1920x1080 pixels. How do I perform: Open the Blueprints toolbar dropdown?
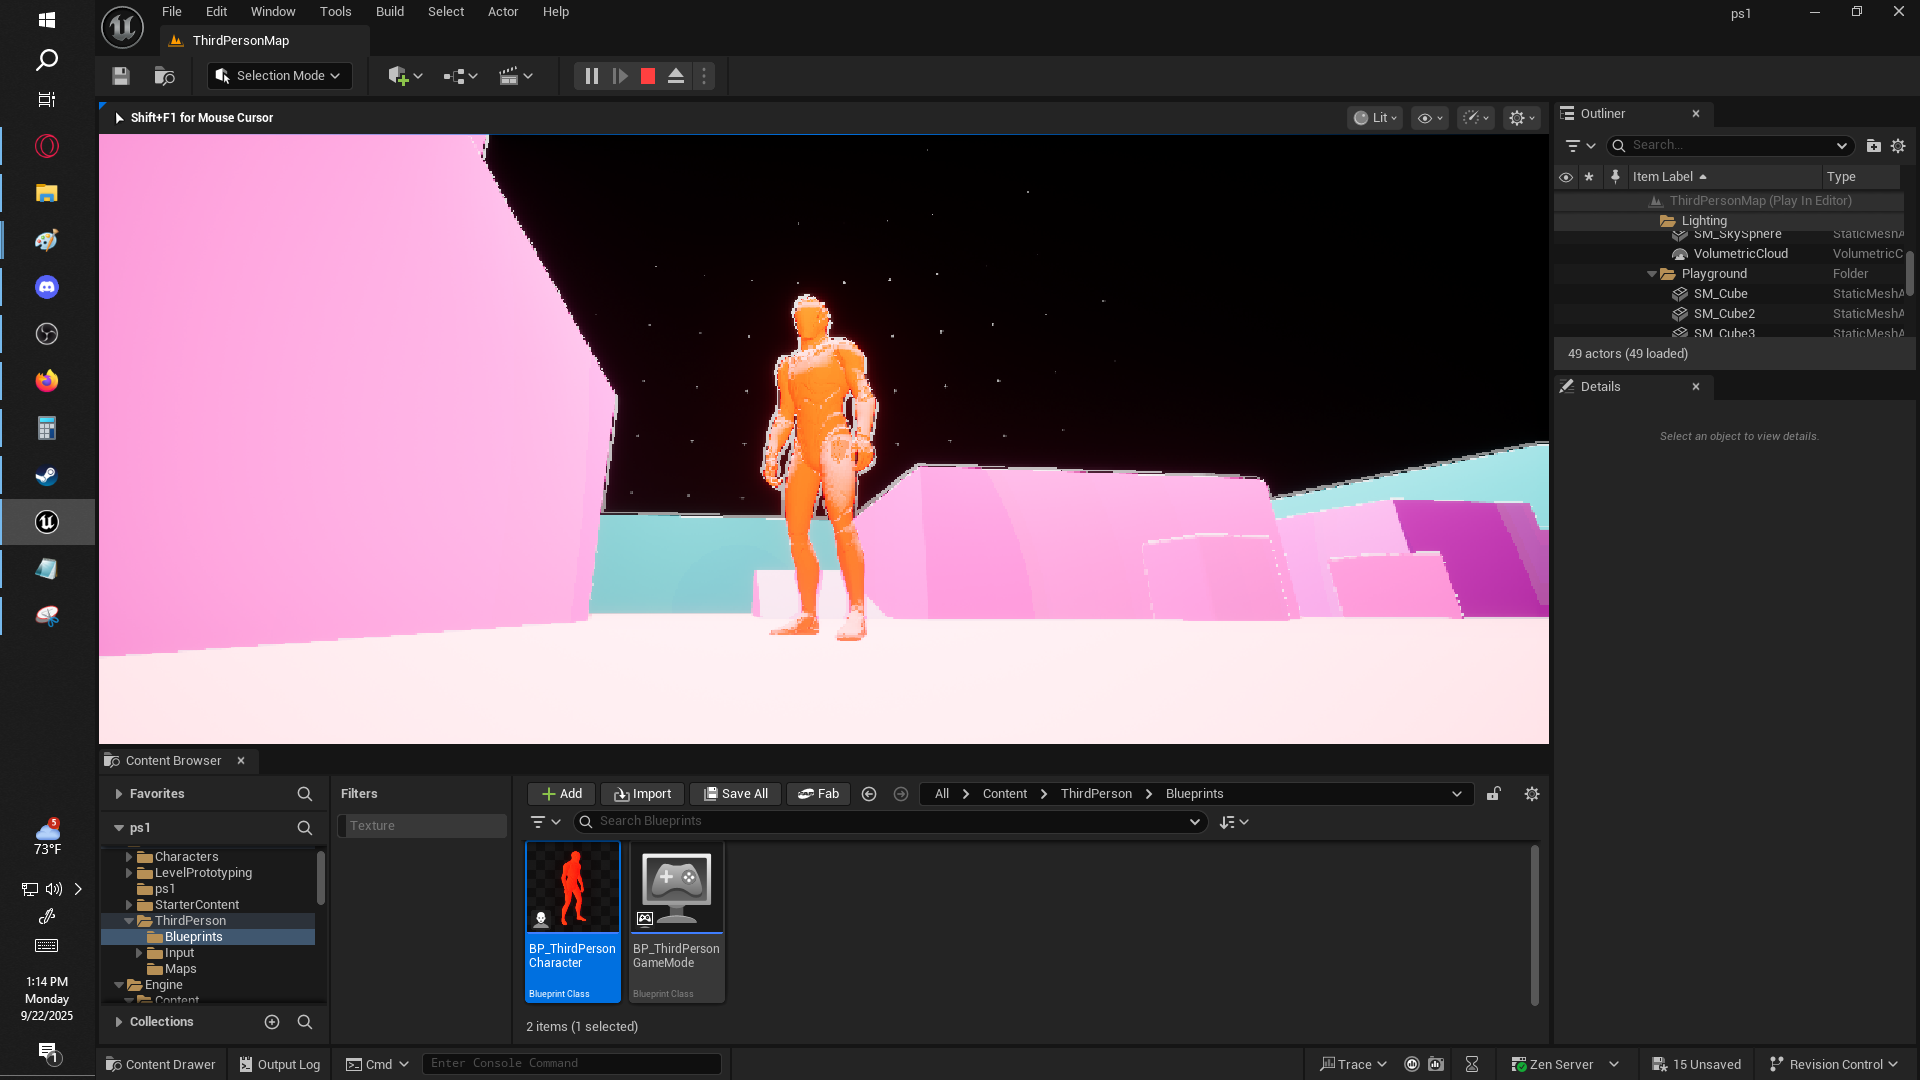click(460, 76)
